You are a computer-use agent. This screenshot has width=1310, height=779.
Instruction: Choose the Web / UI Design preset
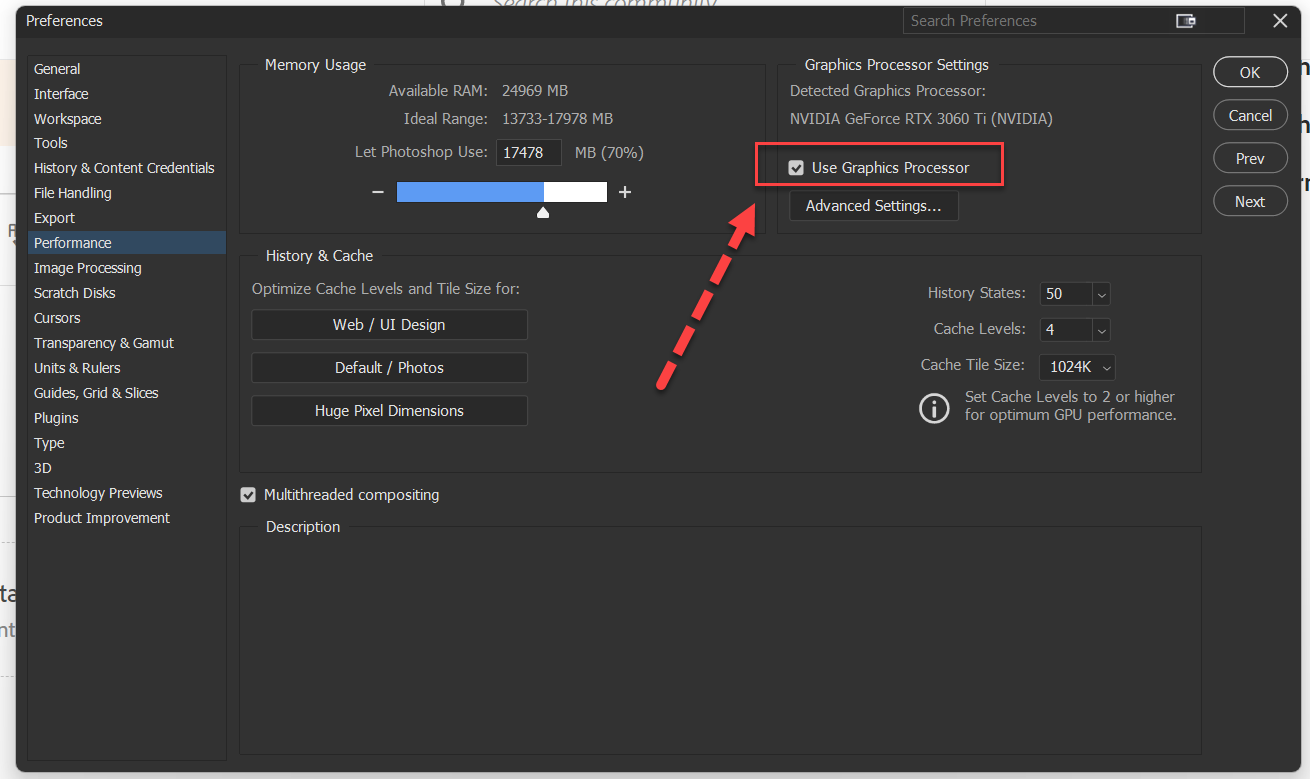389,325
